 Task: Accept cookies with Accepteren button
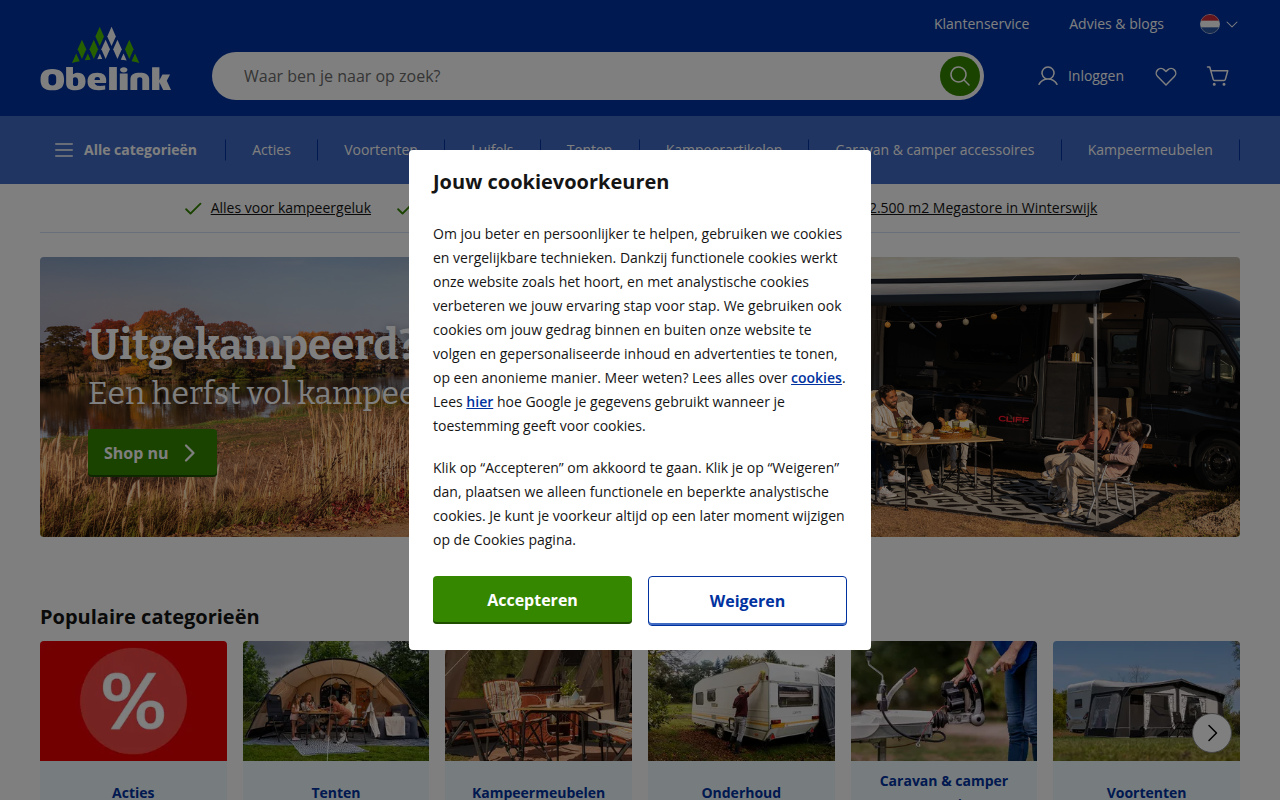point(532,600)
